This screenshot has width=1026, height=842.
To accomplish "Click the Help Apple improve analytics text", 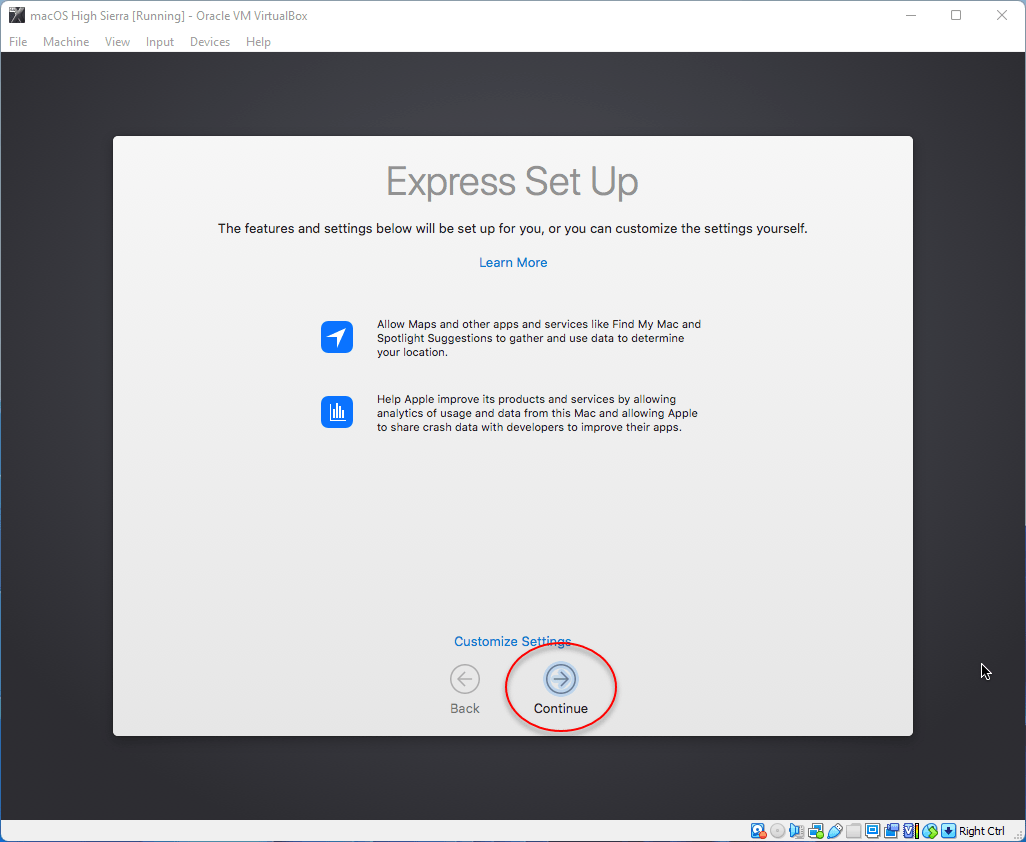I will click(x=537, y=413).
